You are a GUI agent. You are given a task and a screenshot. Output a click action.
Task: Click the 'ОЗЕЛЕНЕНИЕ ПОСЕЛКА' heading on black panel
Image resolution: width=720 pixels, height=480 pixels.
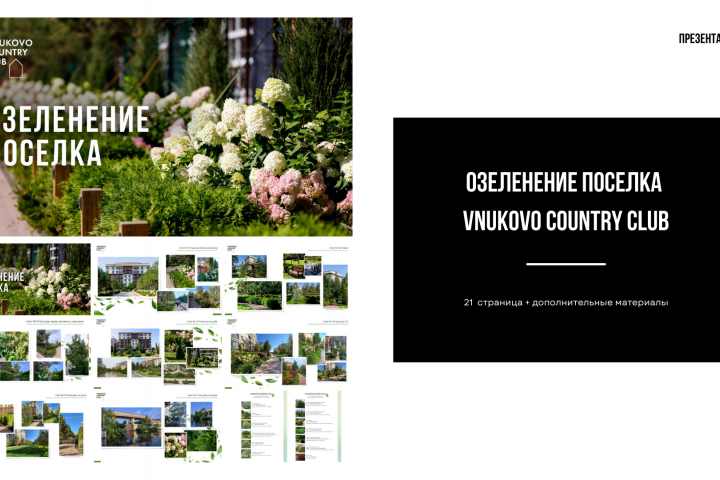564,182
